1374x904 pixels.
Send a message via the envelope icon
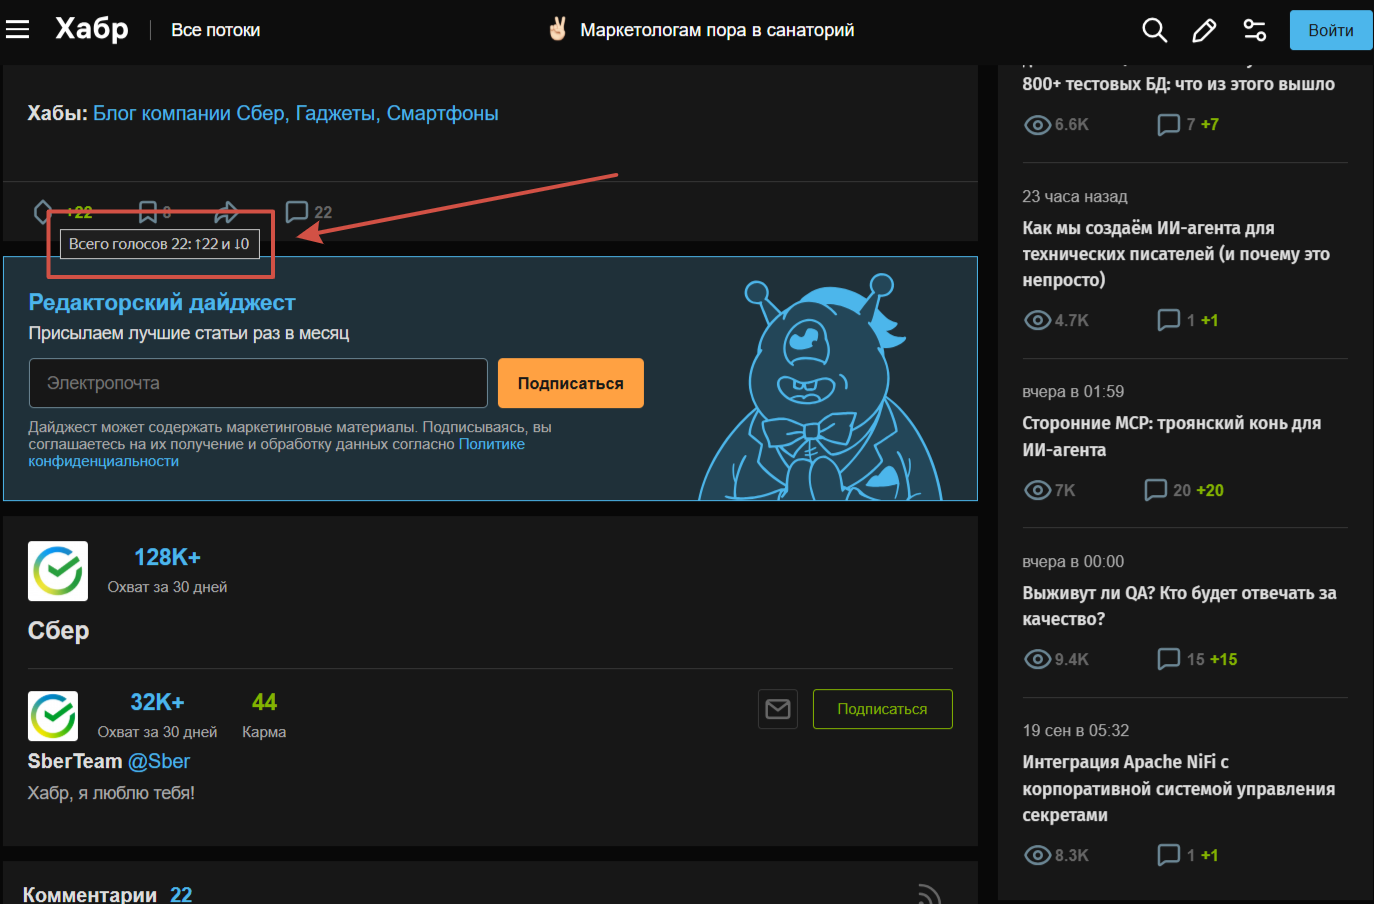click(x=778, y=709)
